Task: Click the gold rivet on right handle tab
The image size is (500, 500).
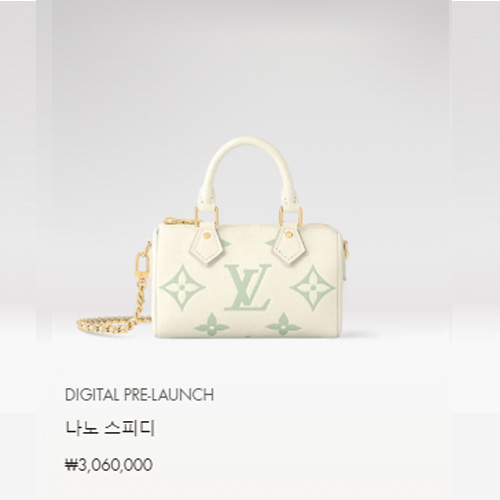Action: pos(288,235)
